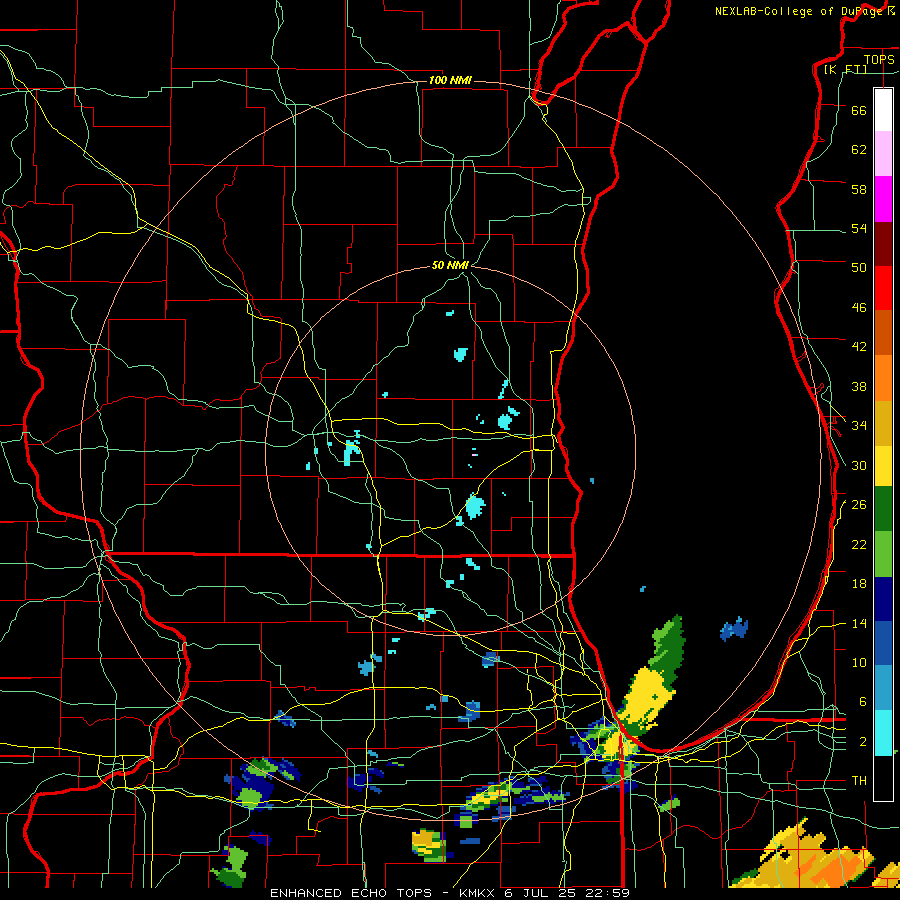Click the [K FT] units label
The image size is (900, 900).
845,69
